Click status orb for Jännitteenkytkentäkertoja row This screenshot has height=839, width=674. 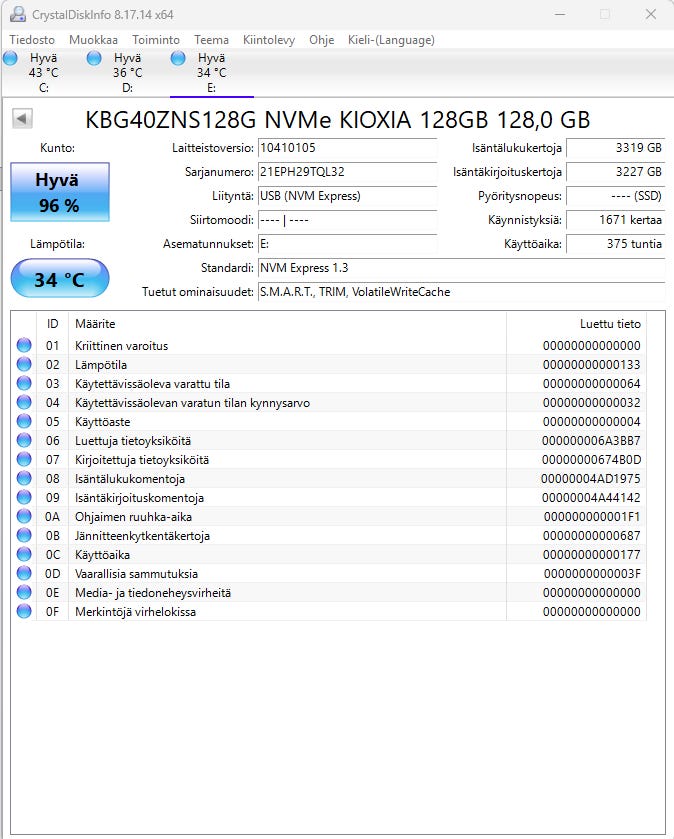coord(24,535)
